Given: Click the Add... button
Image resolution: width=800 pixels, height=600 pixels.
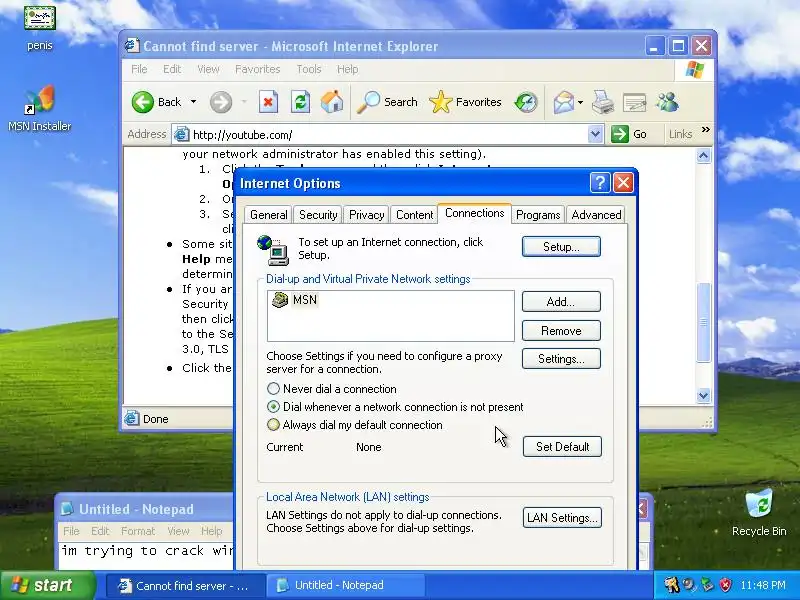Looking at the screenshot, I should tap(561, 302).
